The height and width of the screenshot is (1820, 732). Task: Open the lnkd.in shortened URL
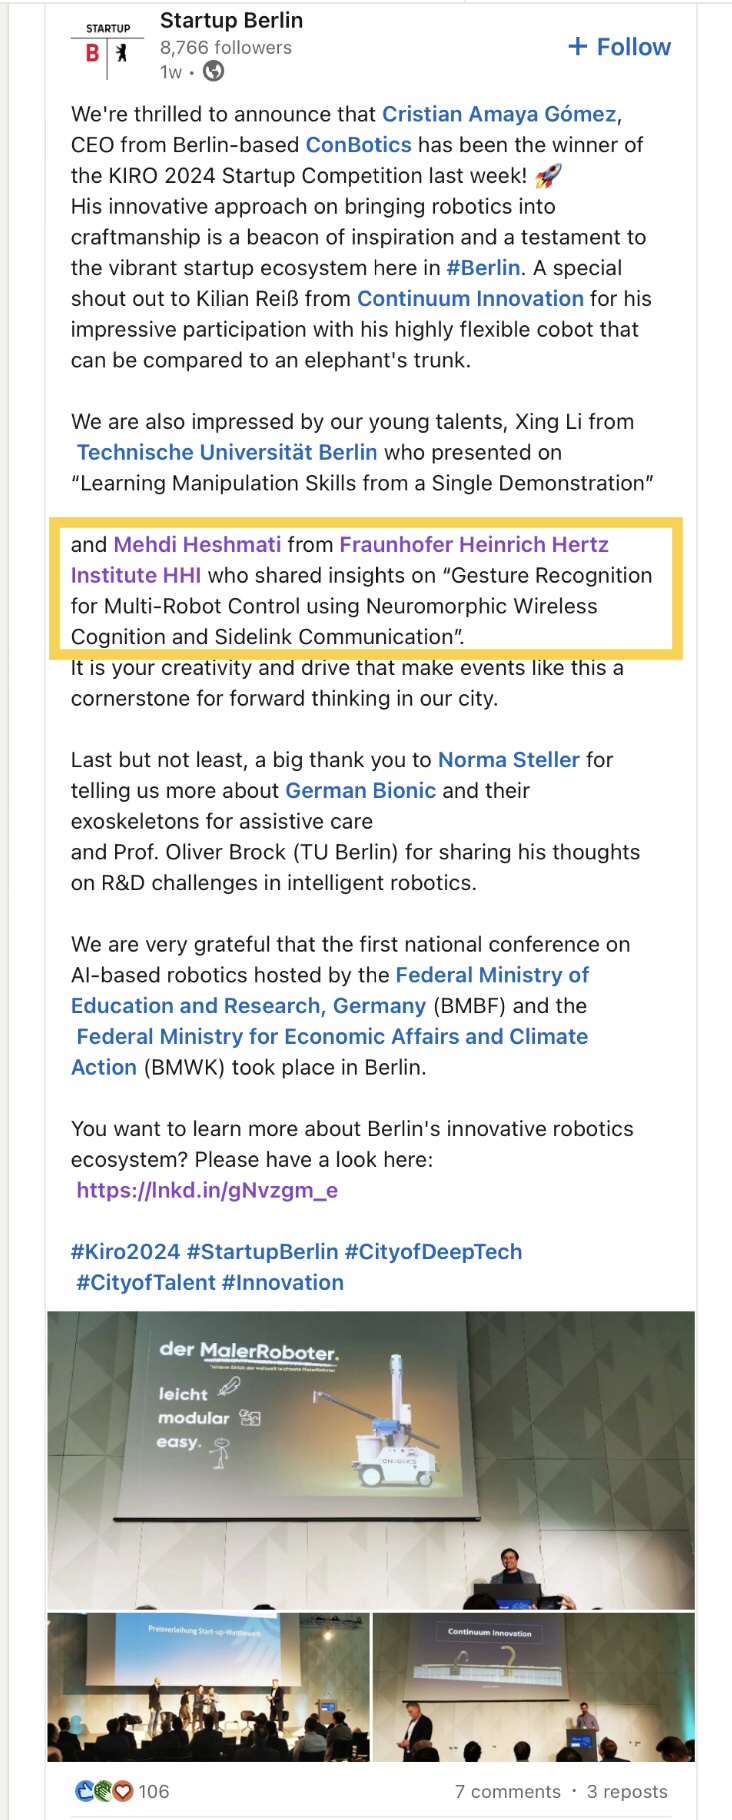[207, 1191]
